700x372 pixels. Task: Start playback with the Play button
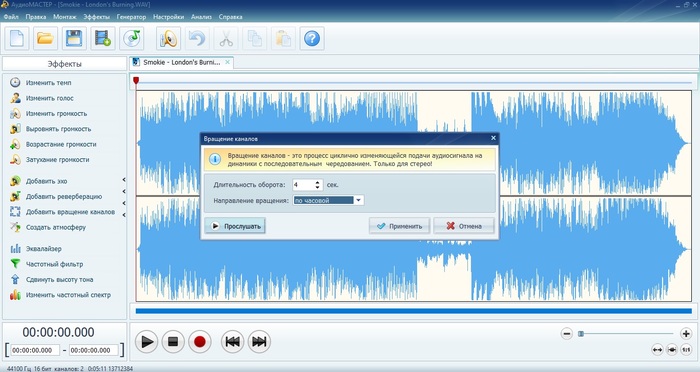click(146, 342)
